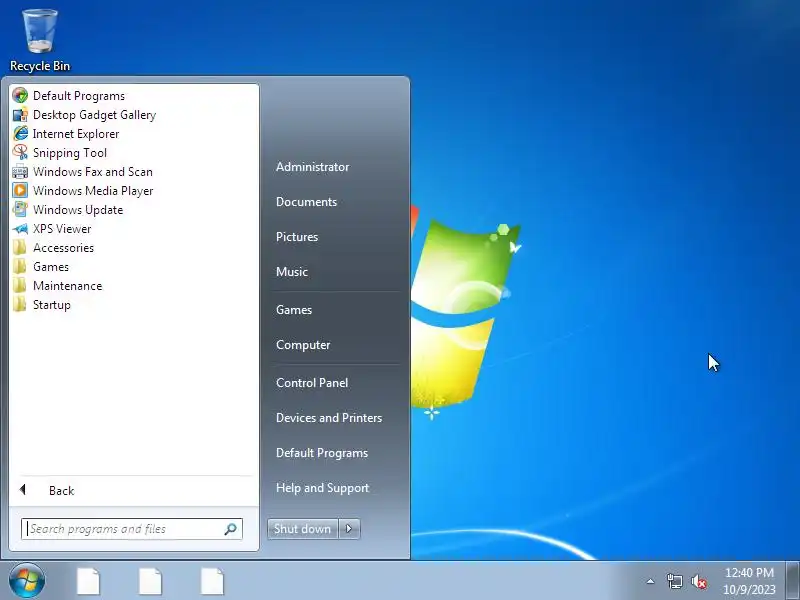This screenshot has width=800, height=600.
Task: Launch Desktop Gadget Gallery label
Action: 94,115
